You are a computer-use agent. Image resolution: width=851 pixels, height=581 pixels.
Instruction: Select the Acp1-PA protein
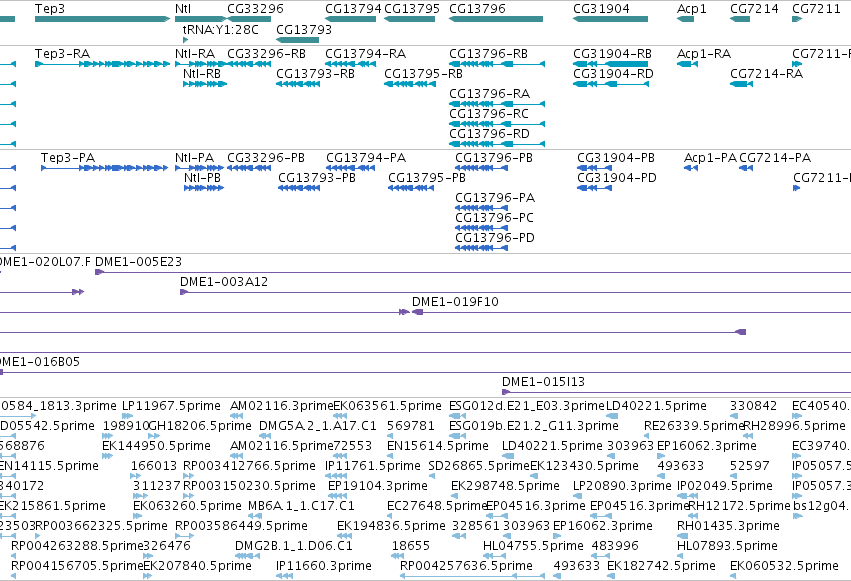tap(690, 168)
